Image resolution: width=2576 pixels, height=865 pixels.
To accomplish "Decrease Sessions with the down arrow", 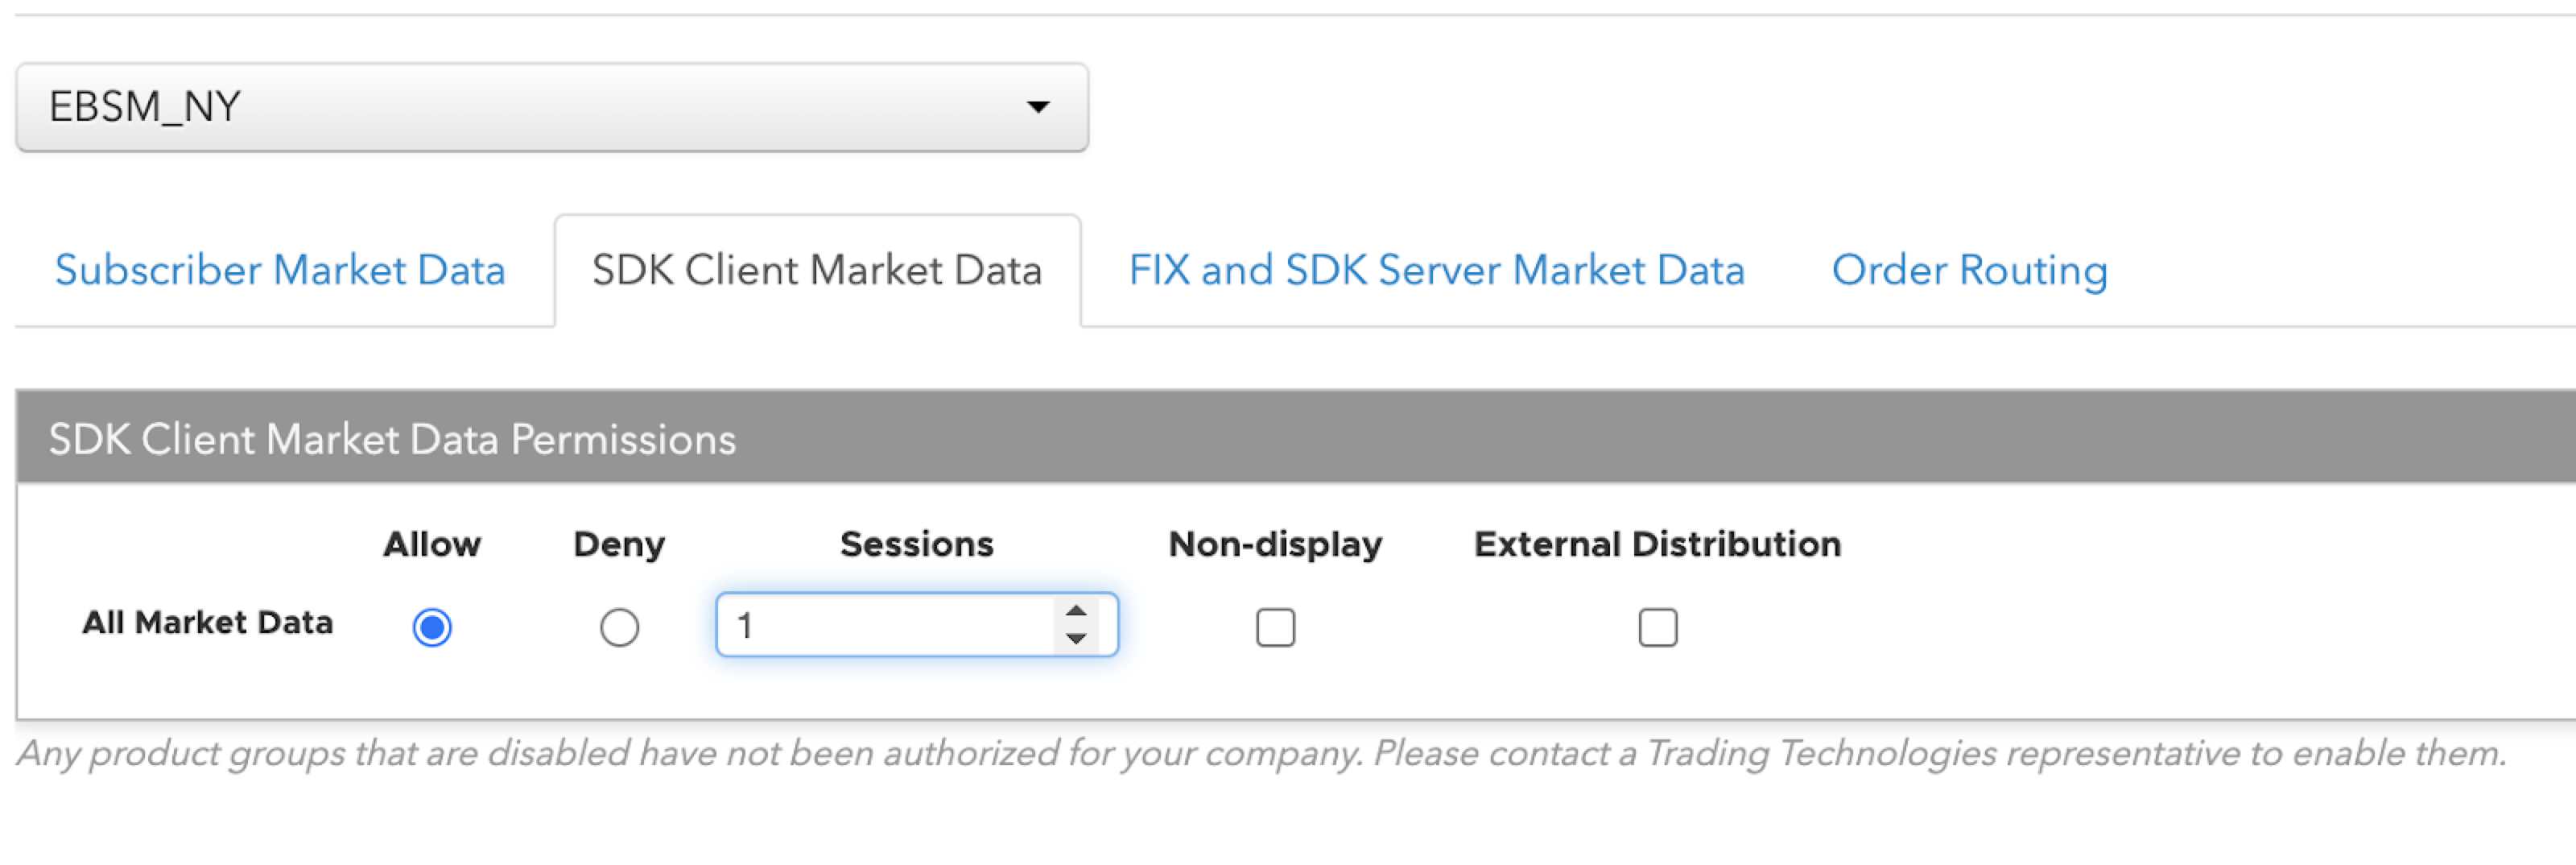I will tap(1076, 639).
